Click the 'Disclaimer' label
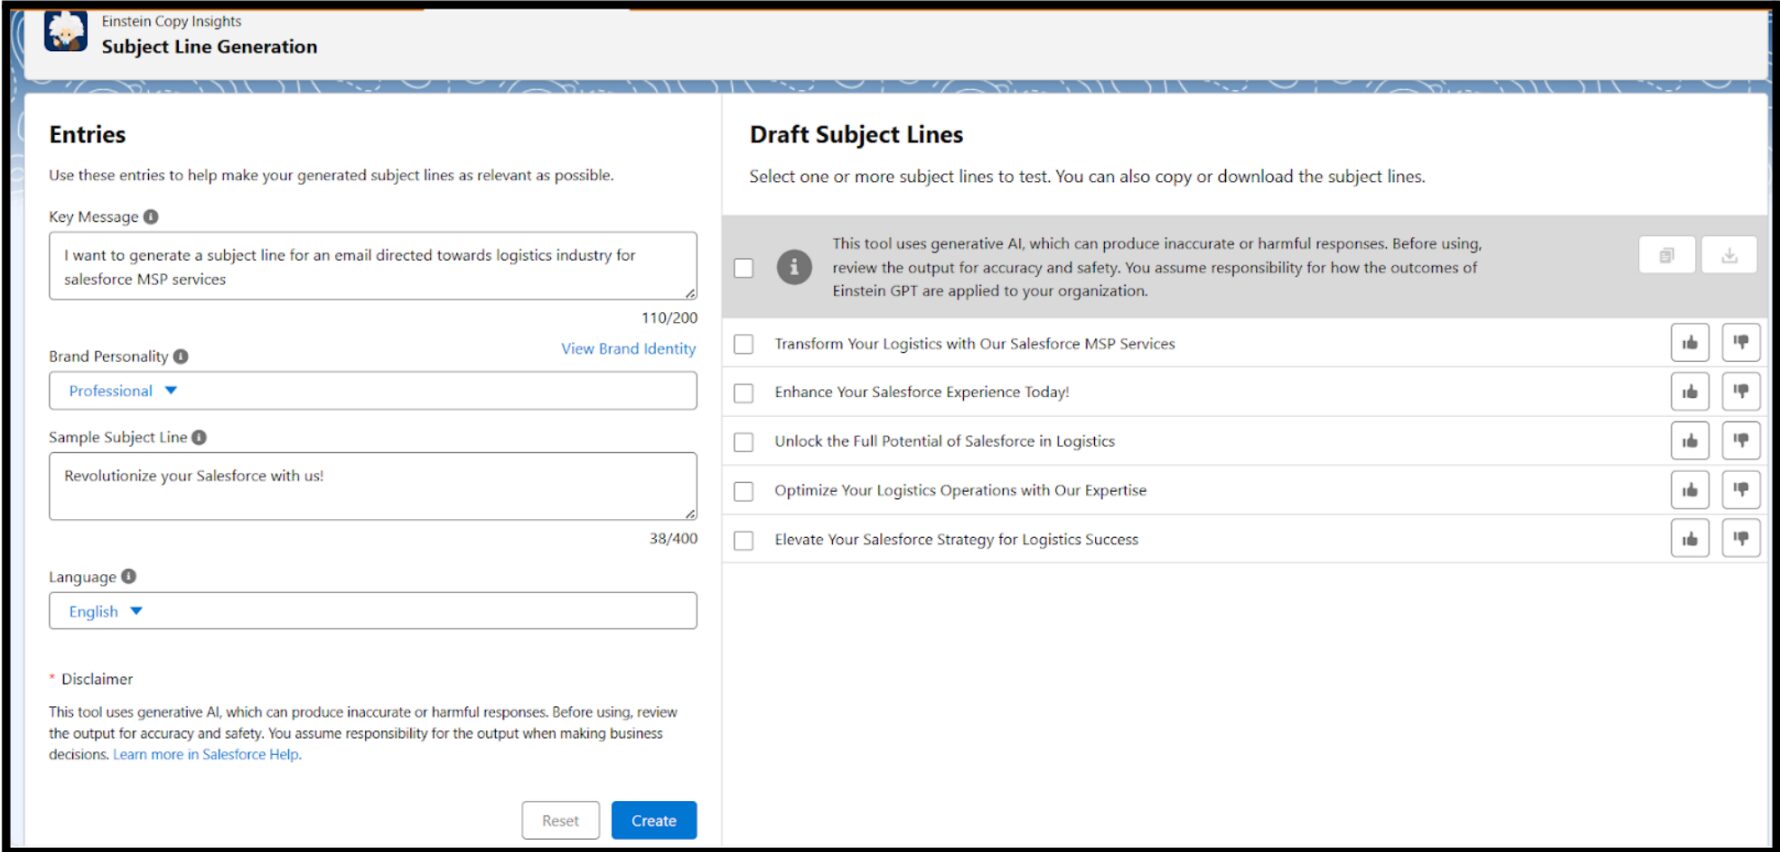This screenshot has width=1780, height=852. tap(97, 679)
